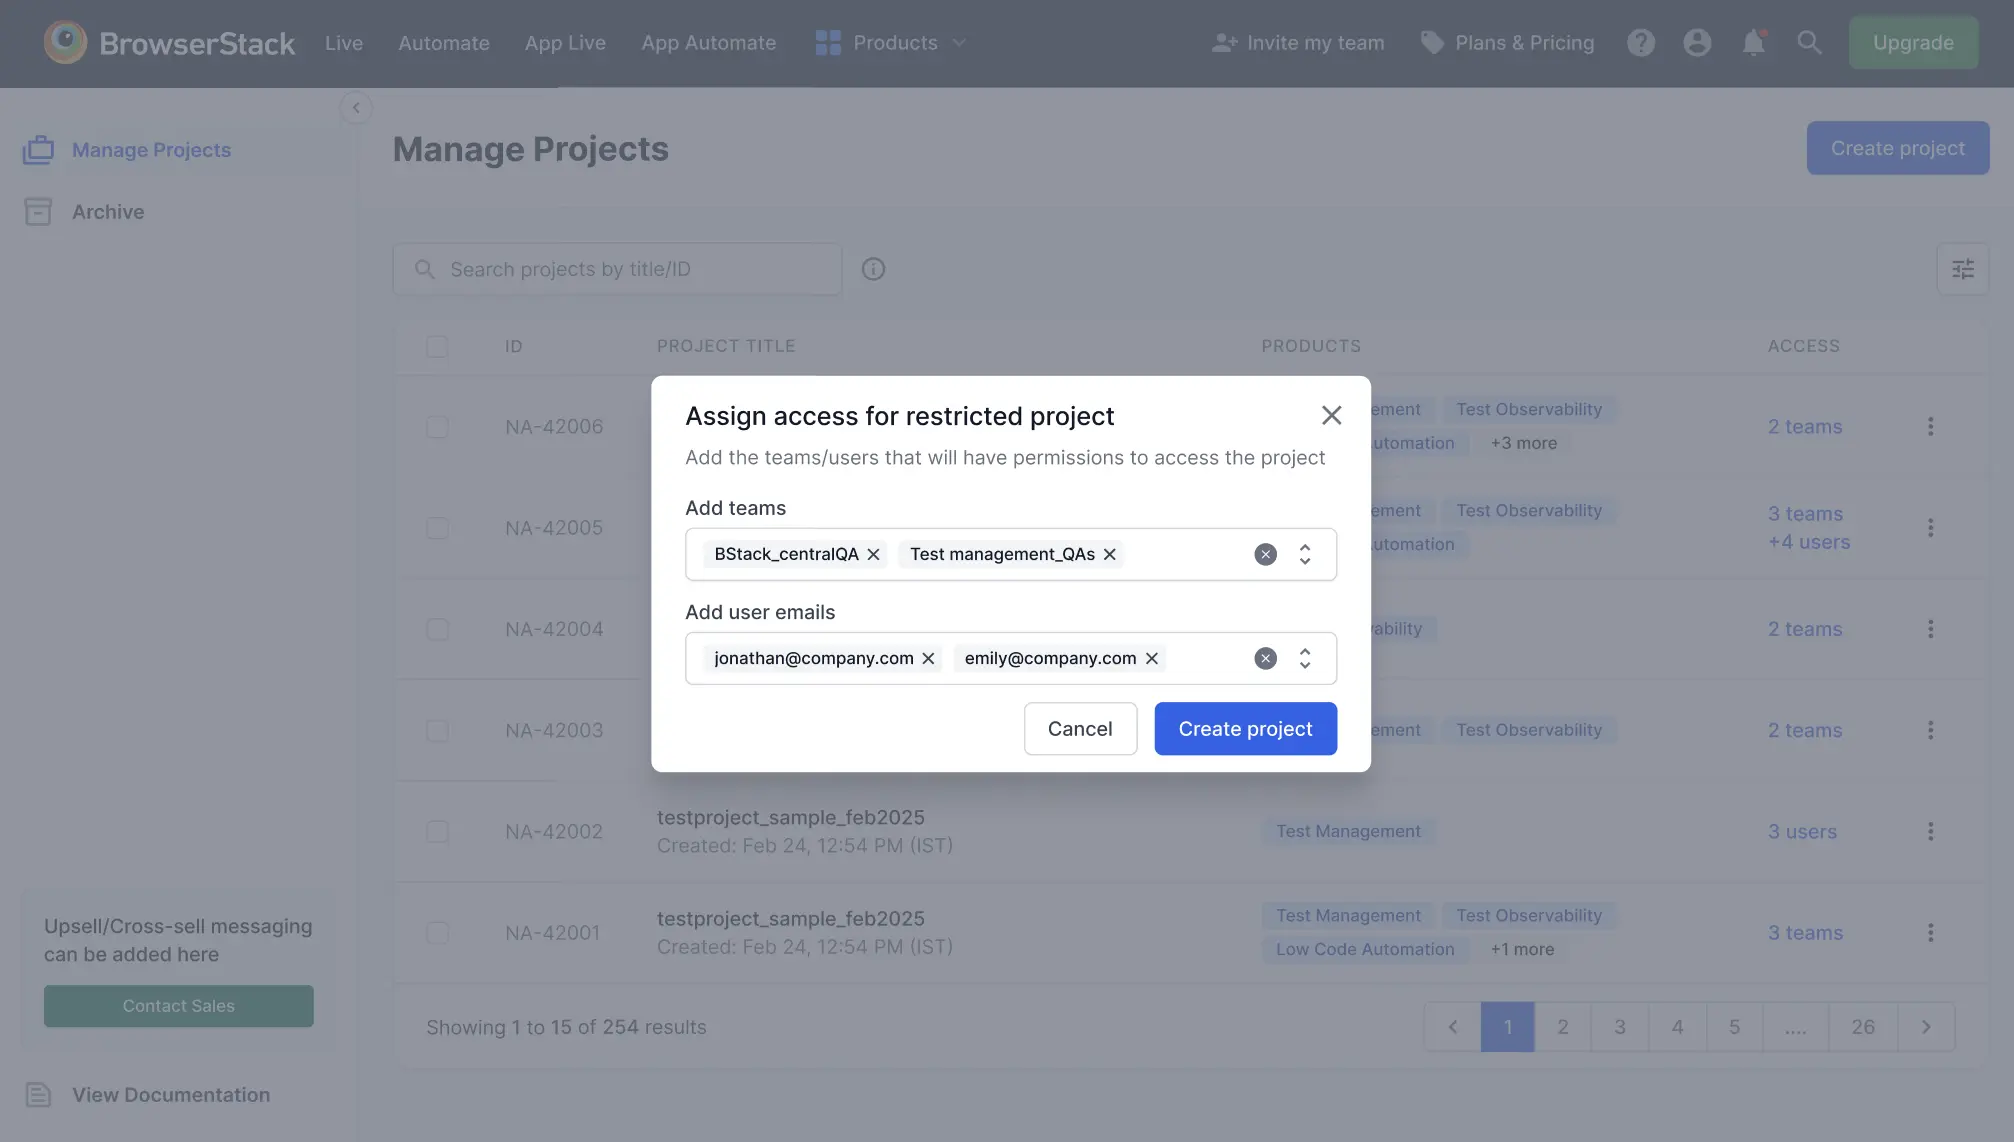Confirm with the blue Create project button

click(1245, 728)
